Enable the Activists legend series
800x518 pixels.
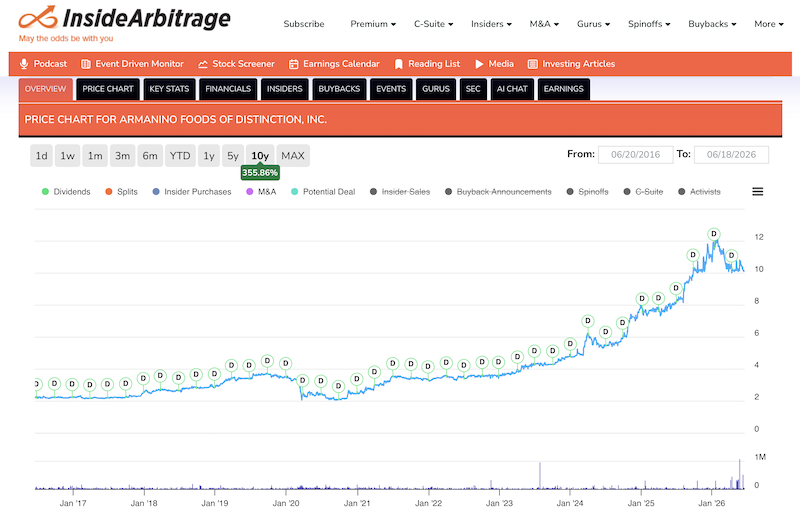tap(699, 192)
